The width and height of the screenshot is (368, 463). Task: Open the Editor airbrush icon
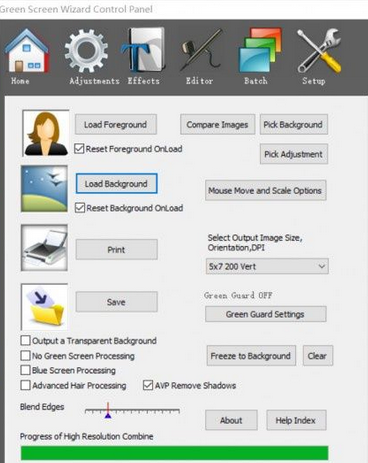point(201,50)
